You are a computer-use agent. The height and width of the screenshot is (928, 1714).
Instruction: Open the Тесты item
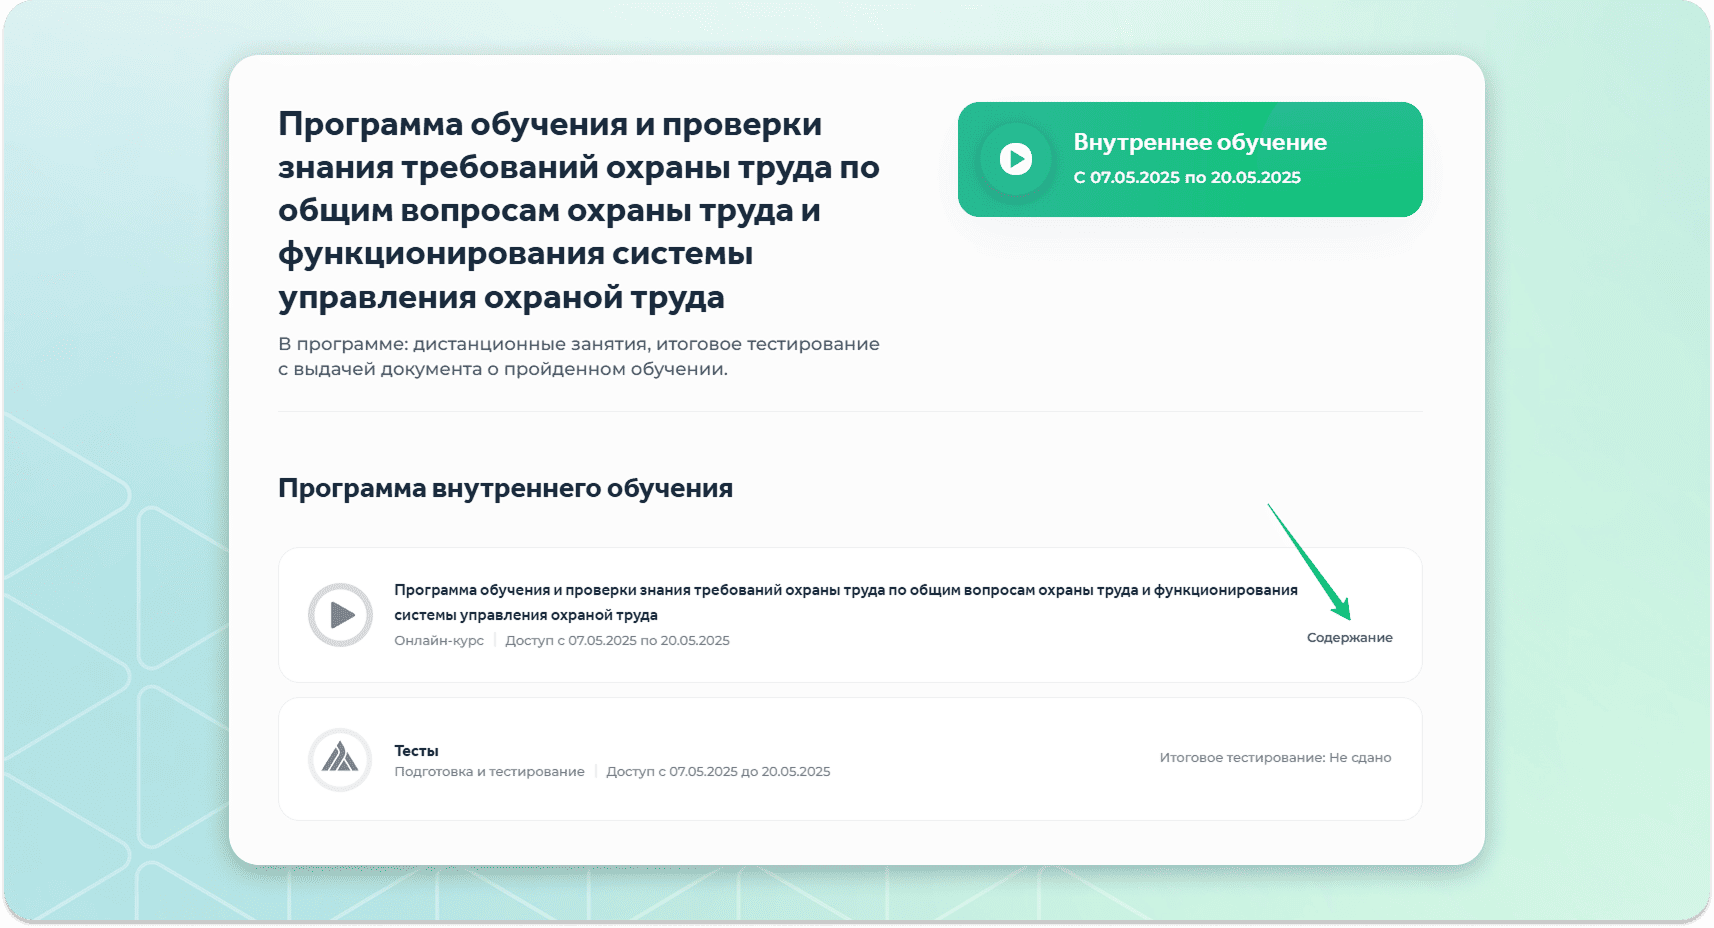click(x=416, y=751)
